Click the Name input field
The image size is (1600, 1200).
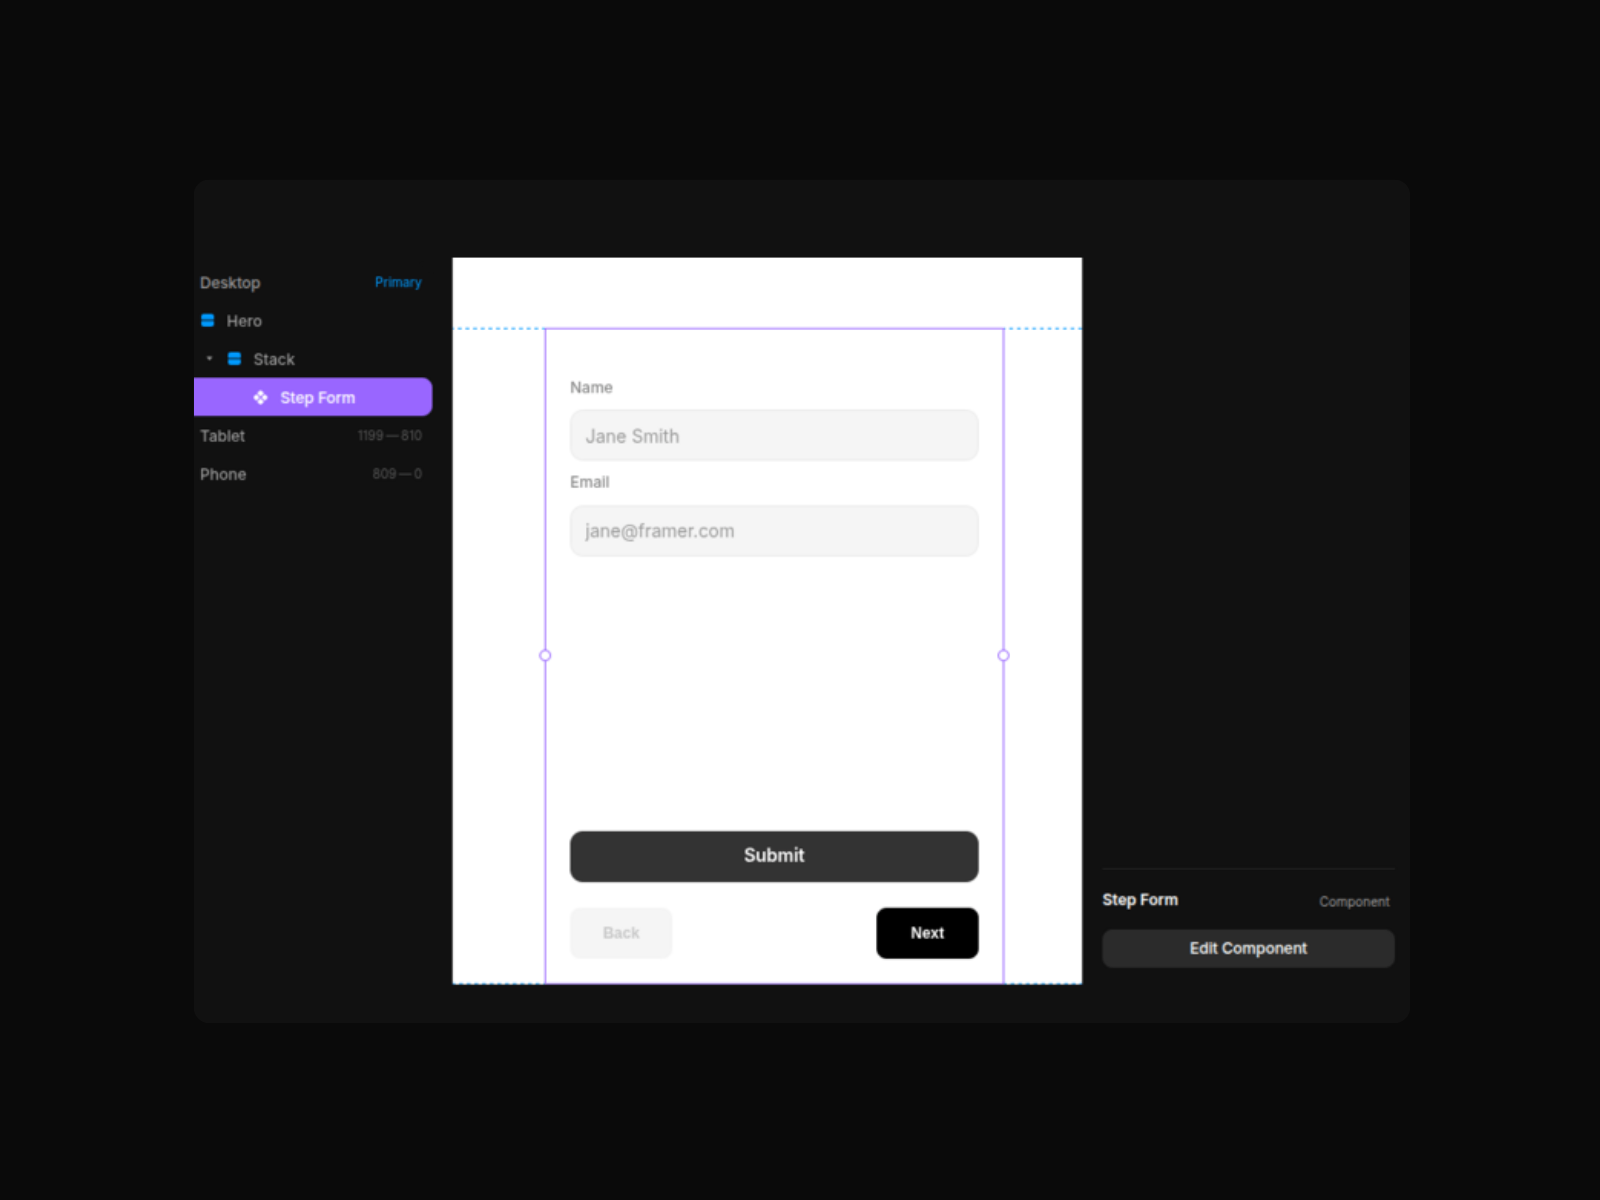774,436
